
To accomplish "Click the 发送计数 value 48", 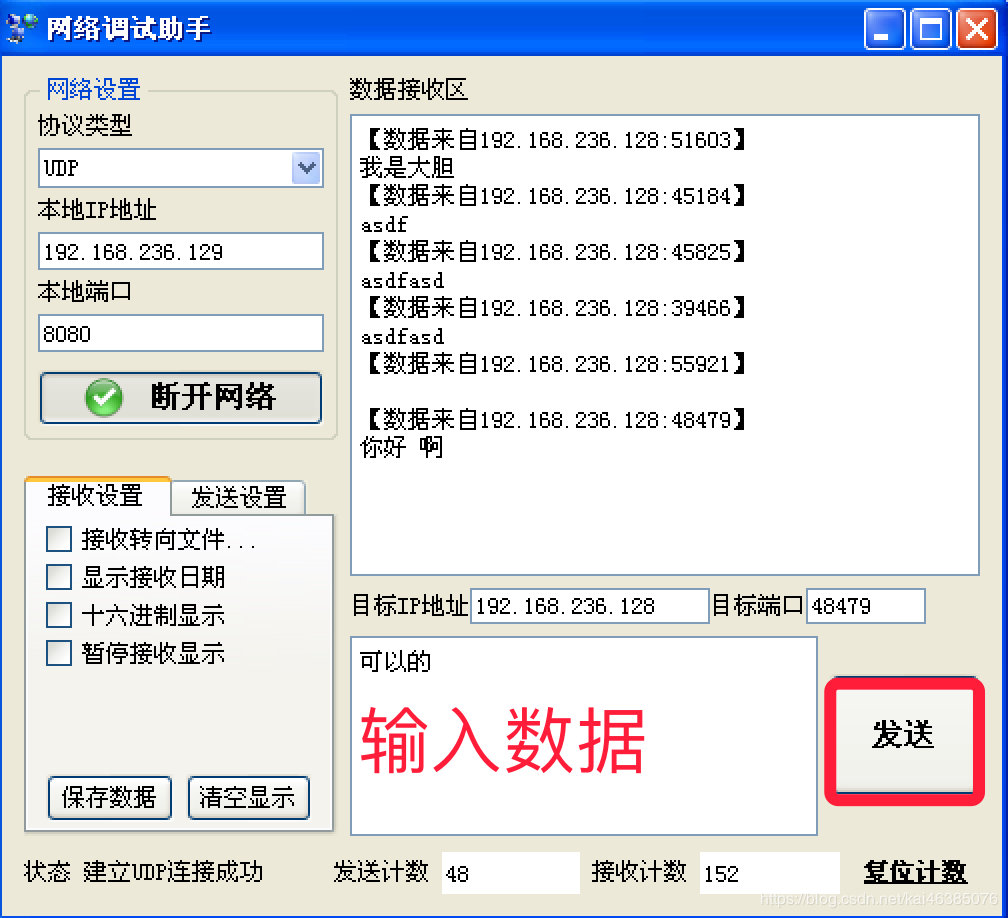I will pos(510,873).
